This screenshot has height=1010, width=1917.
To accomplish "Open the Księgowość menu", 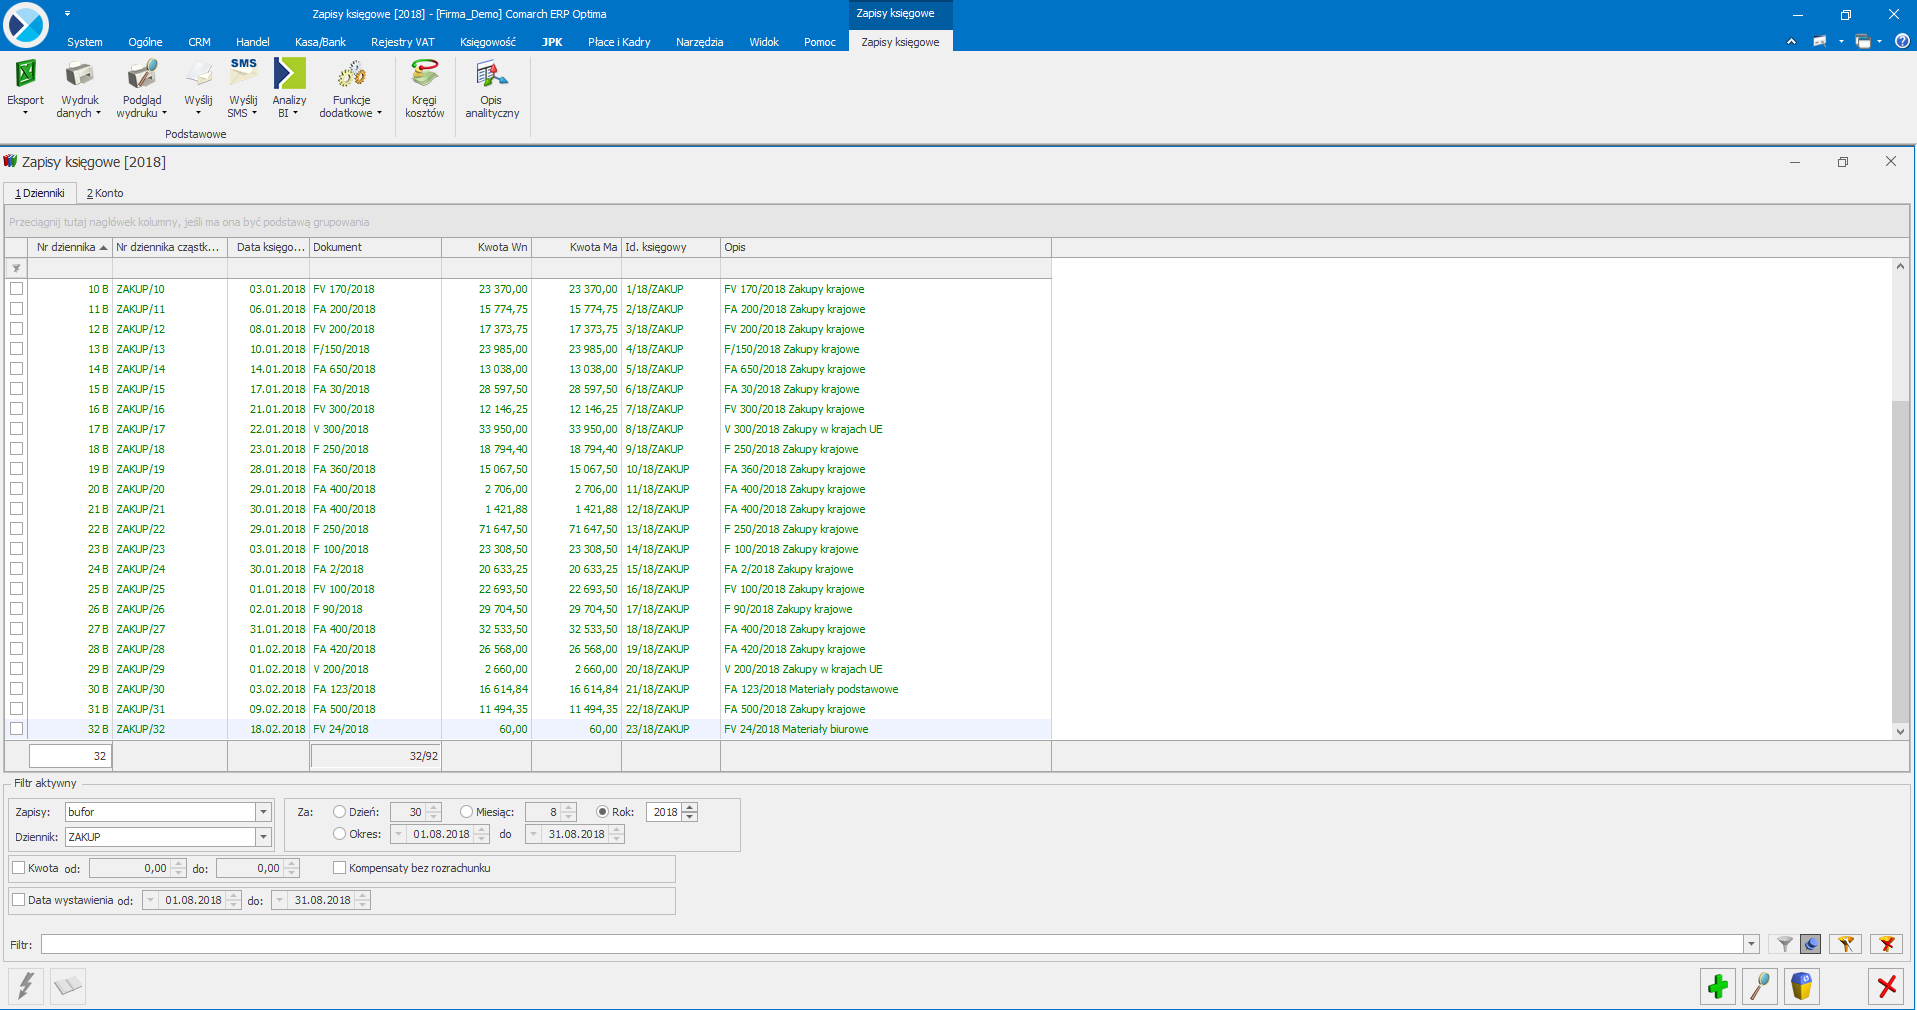I will 487,42.
